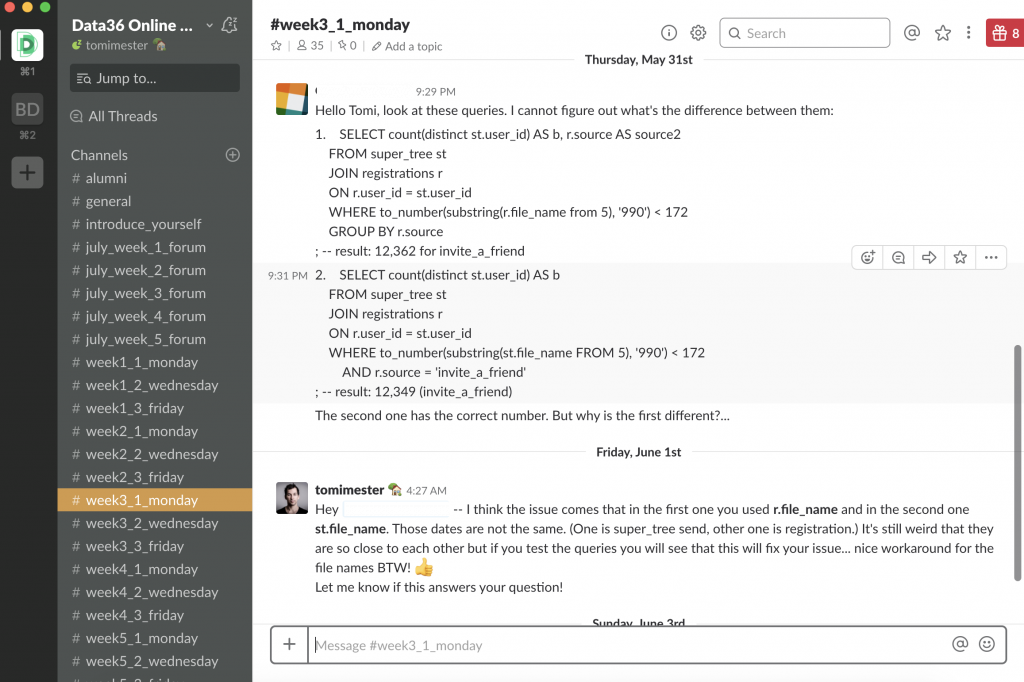Open channel settings gear icon

(698, 33)
